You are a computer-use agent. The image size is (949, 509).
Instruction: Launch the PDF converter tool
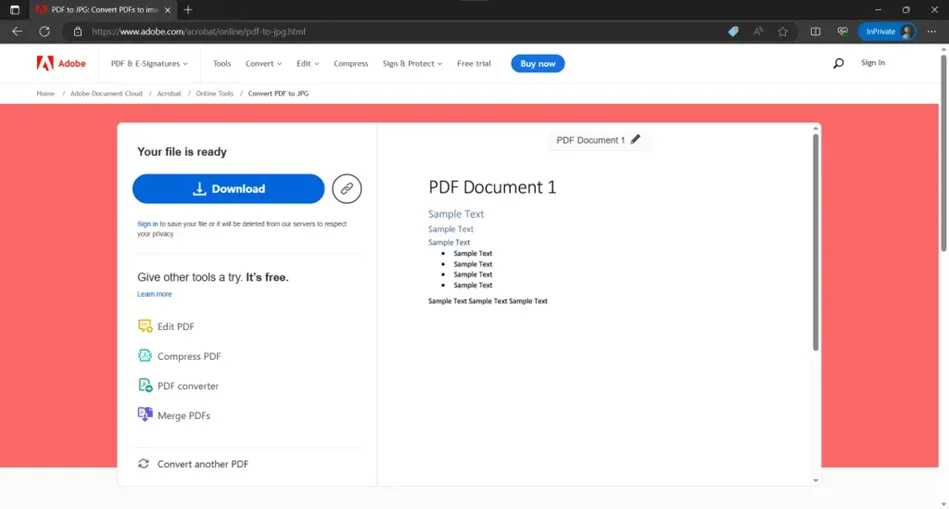(x=178, y=386)
